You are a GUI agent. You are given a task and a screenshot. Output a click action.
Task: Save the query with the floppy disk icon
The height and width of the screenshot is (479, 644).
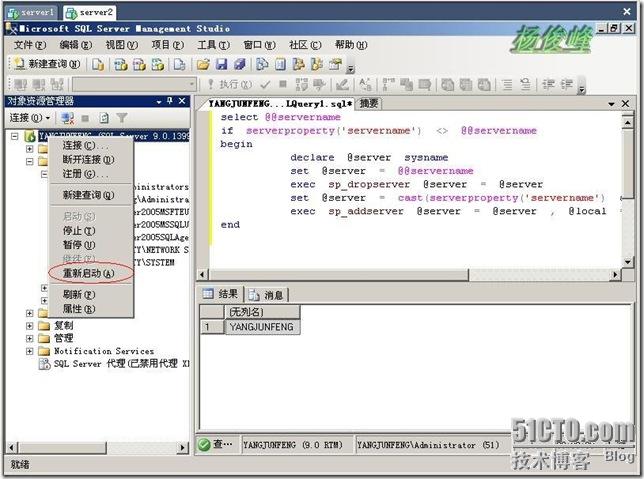(221, 64)
